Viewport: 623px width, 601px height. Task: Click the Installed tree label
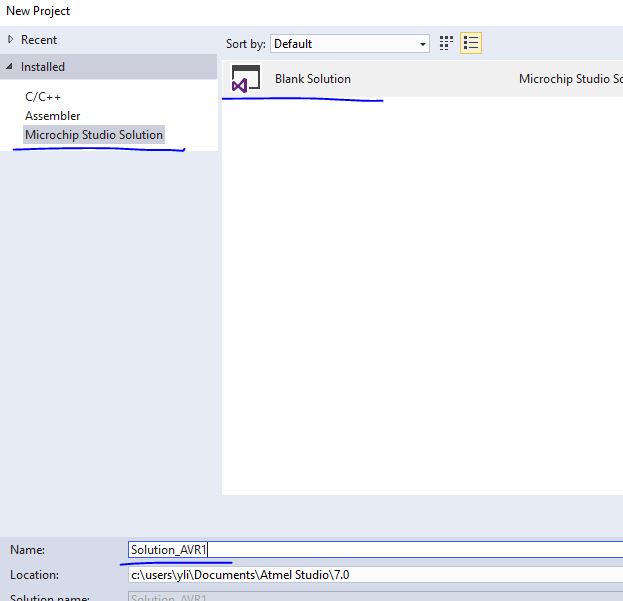tap(43, 67)
